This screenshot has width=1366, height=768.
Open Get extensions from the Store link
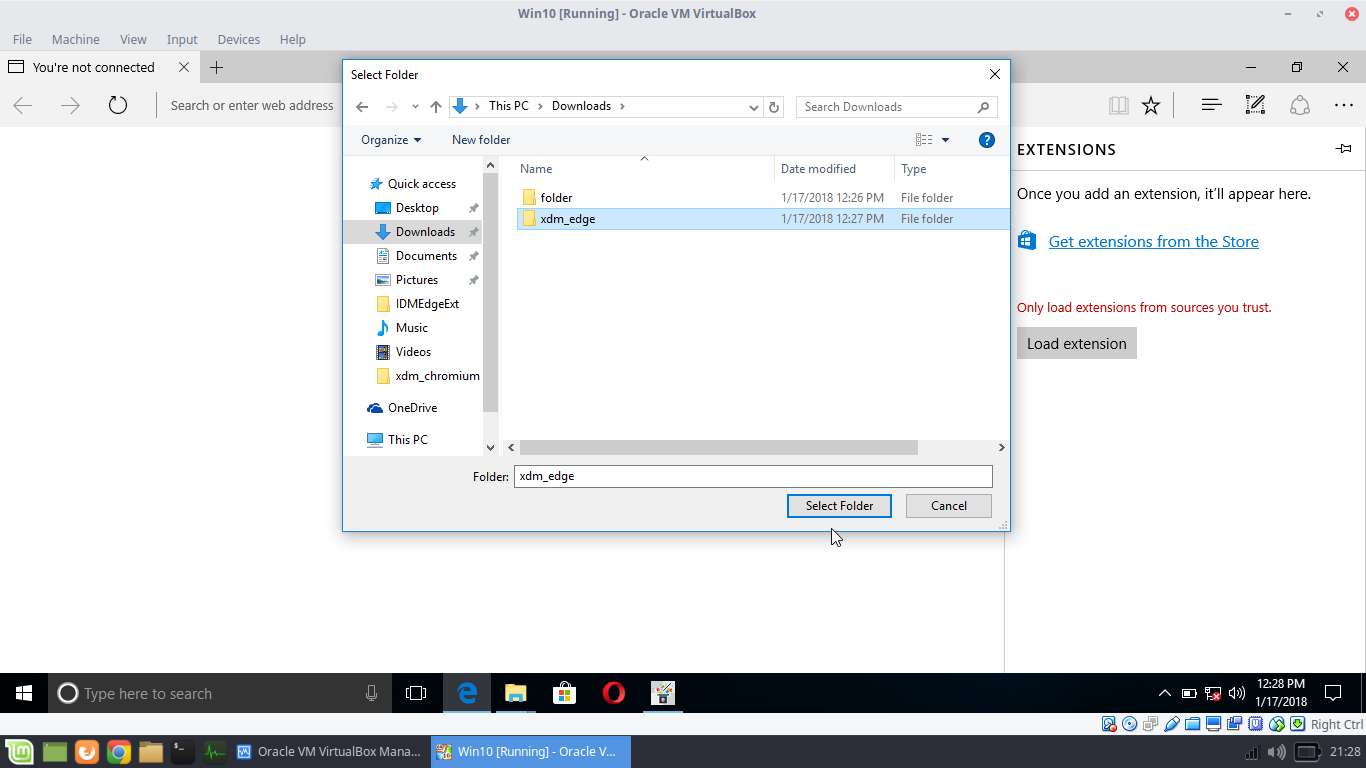click(1153, 242)
